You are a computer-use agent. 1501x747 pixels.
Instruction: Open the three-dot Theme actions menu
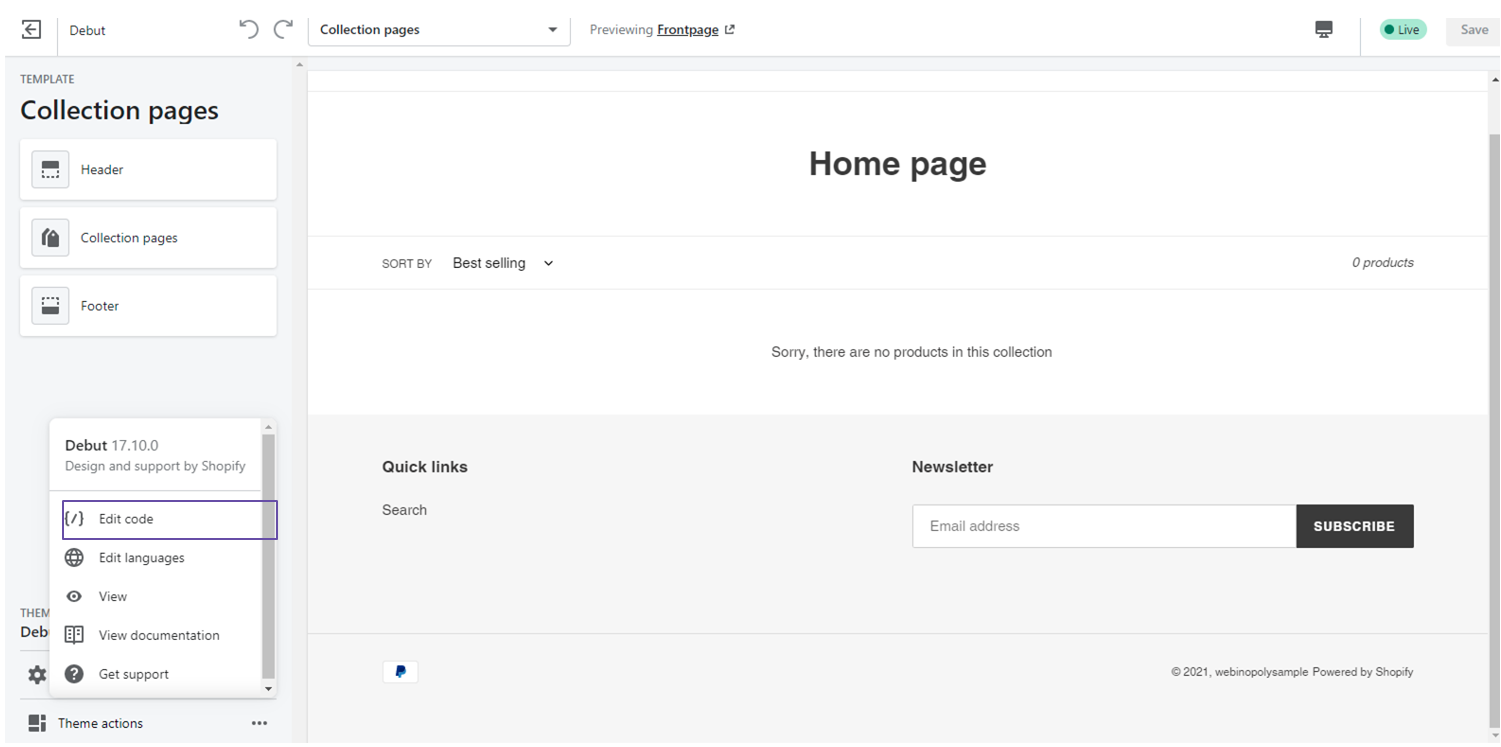[259, 723]
